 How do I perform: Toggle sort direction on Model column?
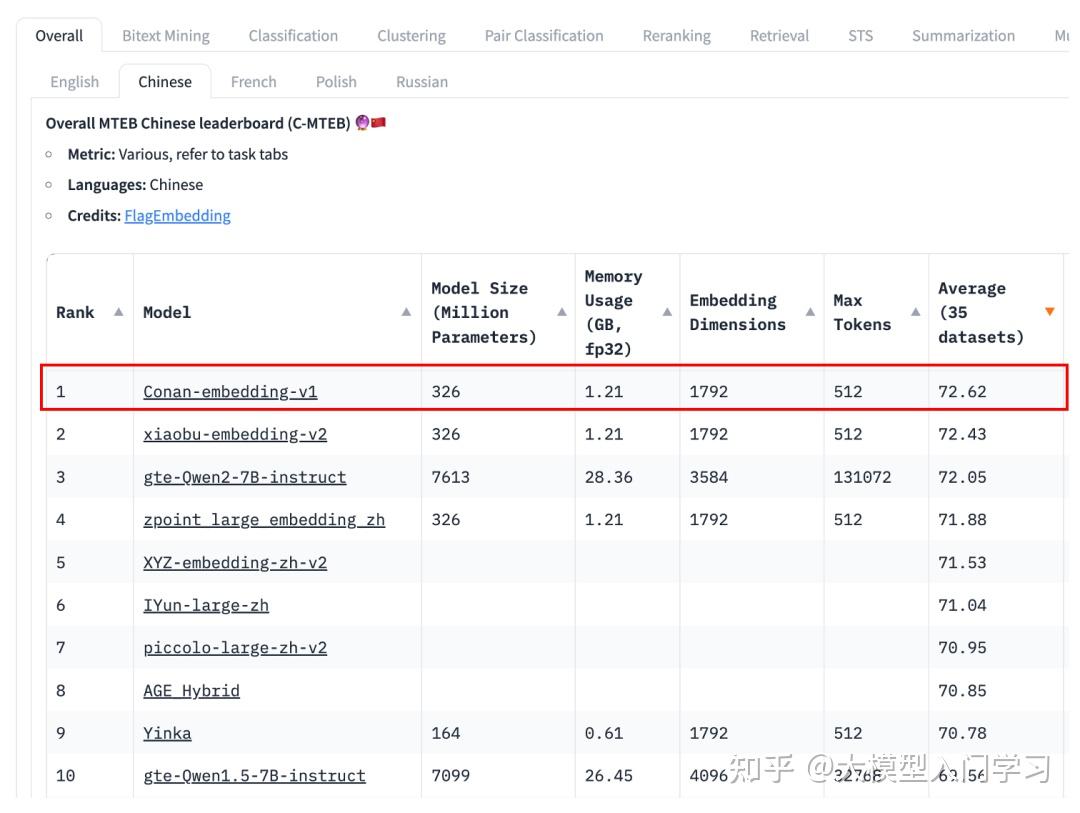pos(404,311)
